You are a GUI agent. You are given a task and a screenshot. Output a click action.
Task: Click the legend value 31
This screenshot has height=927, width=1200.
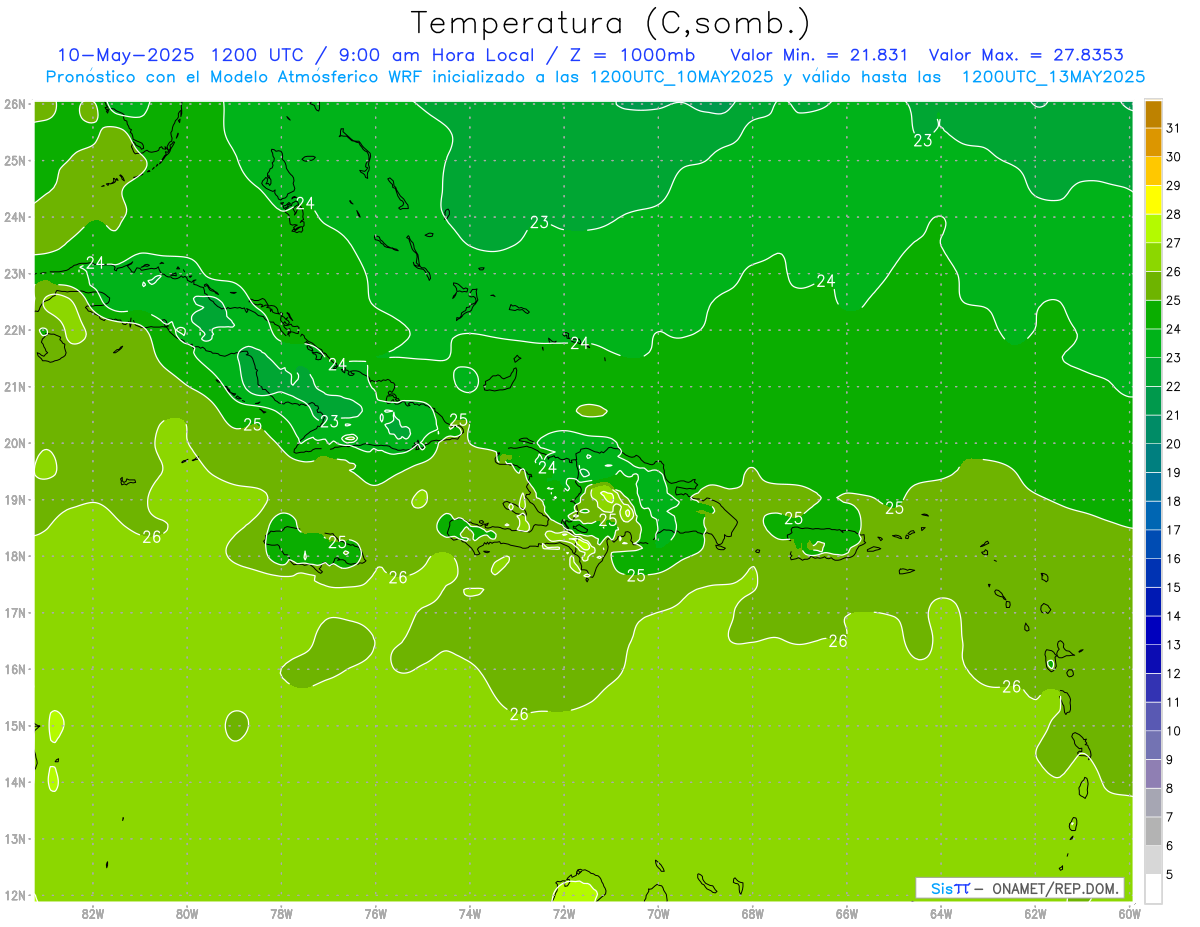[1173, 127]
